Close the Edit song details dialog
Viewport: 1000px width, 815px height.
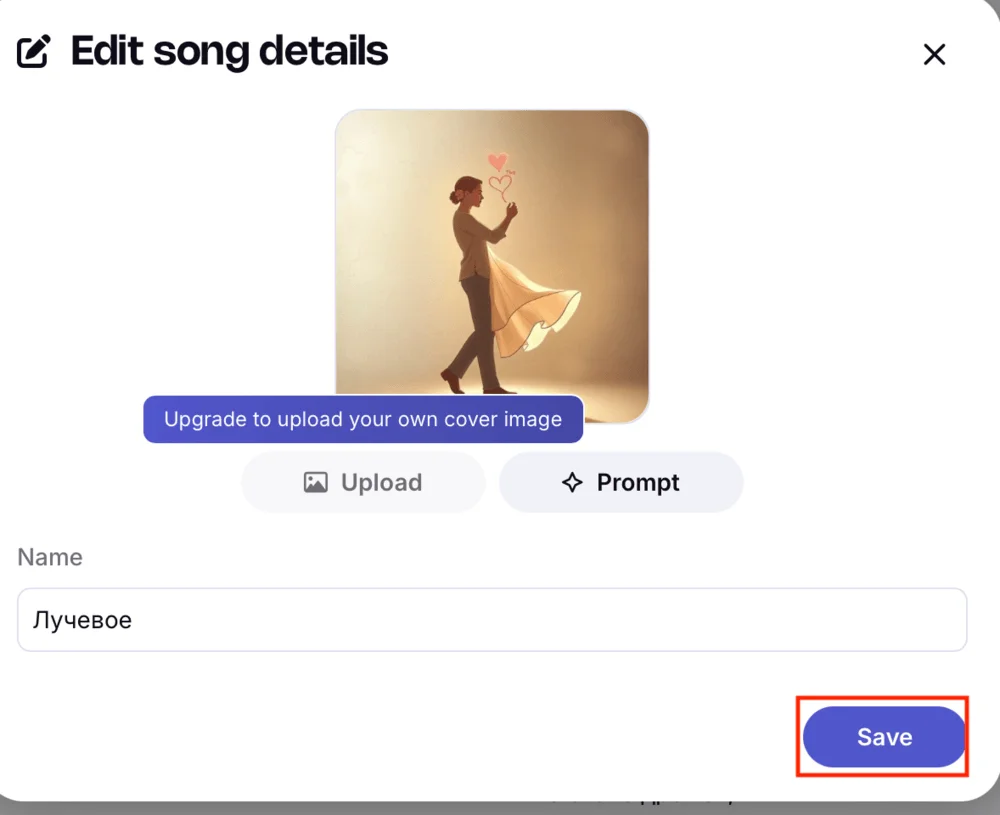pos(934,54)
